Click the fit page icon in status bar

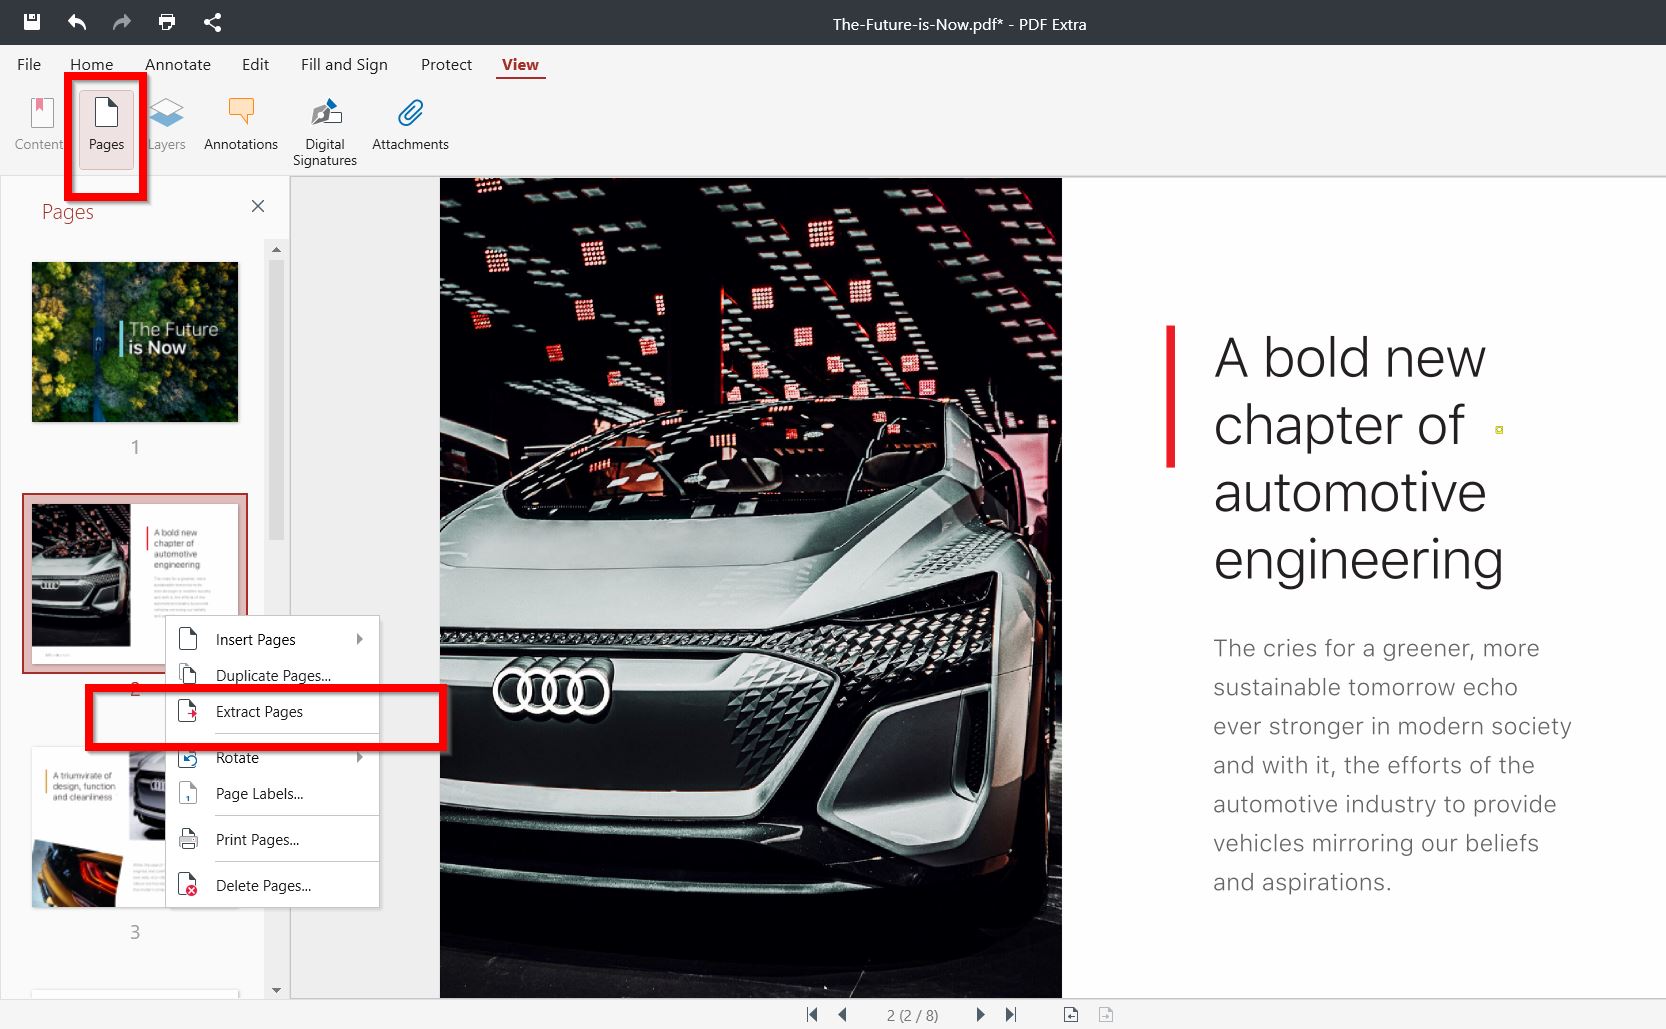1071,1014
